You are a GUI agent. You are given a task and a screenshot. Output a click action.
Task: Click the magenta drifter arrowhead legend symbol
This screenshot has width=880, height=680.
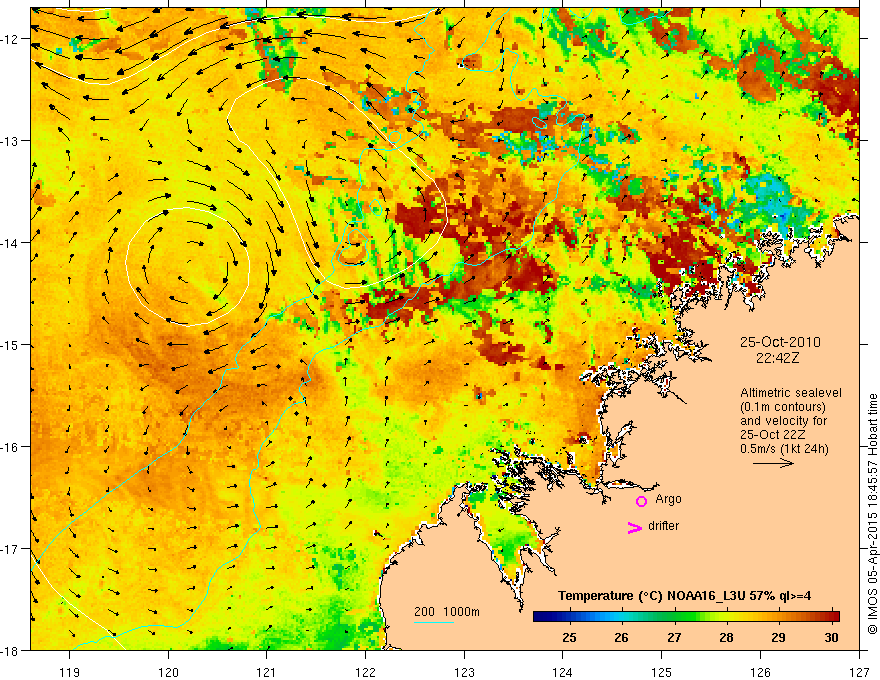pos(634,527)
